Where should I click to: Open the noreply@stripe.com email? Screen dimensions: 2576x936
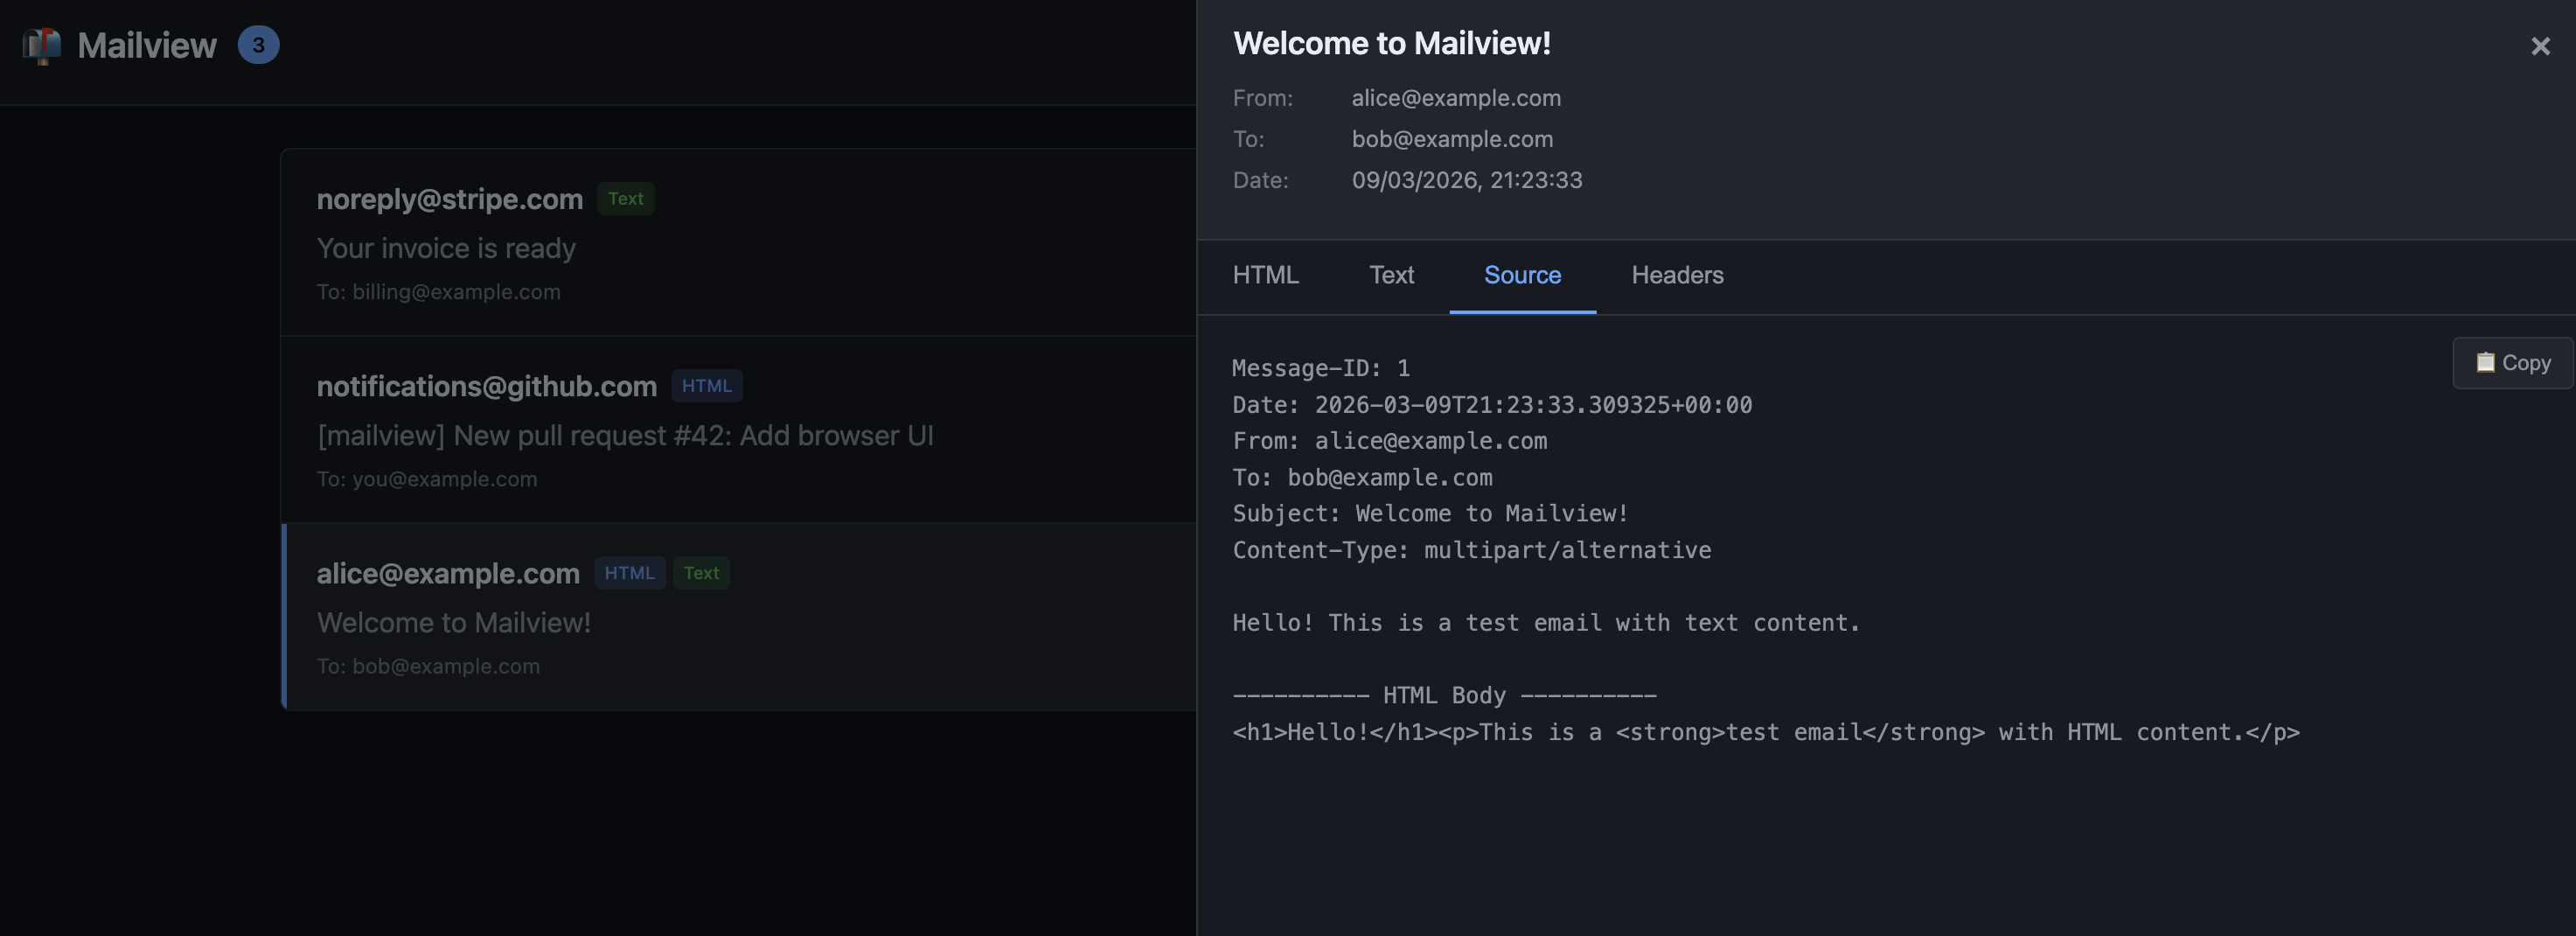(x=739, y=243)
